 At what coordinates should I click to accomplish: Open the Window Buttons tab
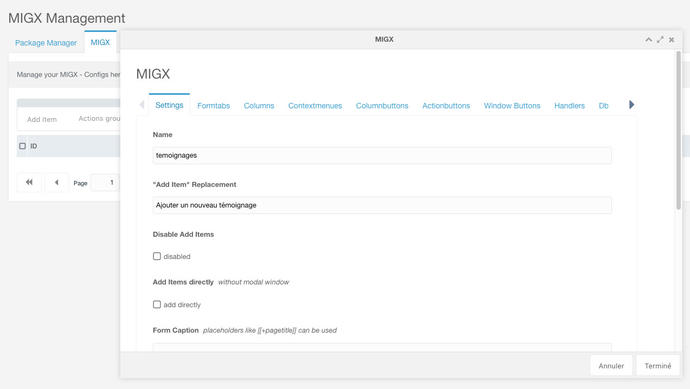point(512,106)
